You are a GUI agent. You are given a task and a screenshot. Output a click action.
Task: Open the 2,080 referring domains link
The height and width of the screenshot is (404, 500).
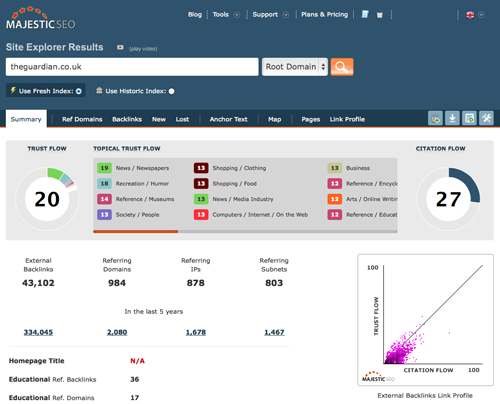click(x=117, y=332)
